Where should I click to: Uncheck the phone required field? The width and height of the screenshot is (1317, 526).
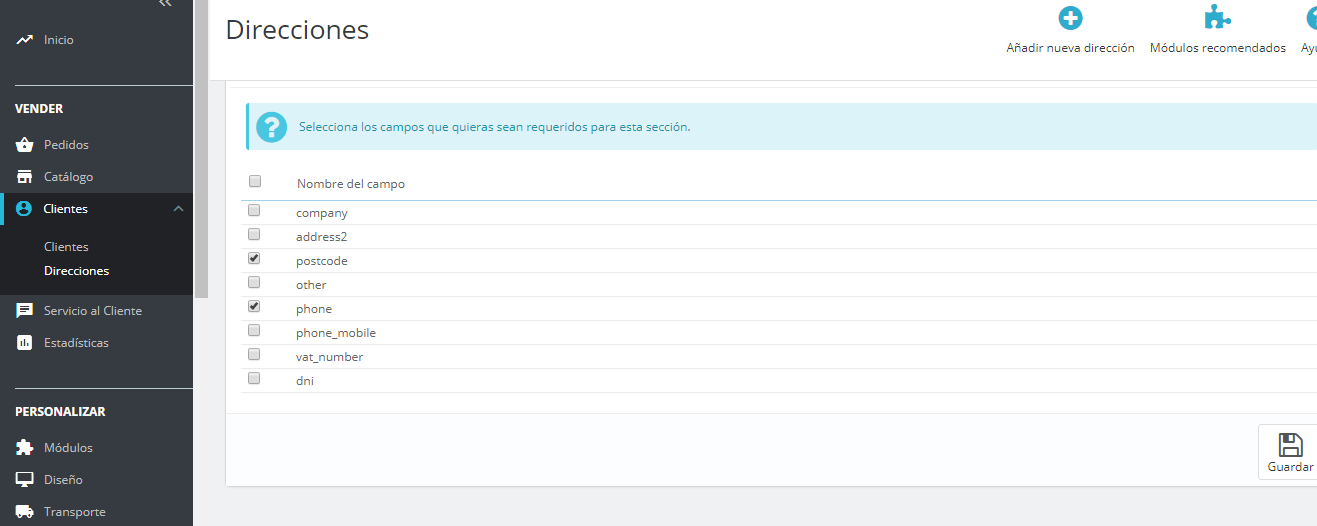pos(254,307)
